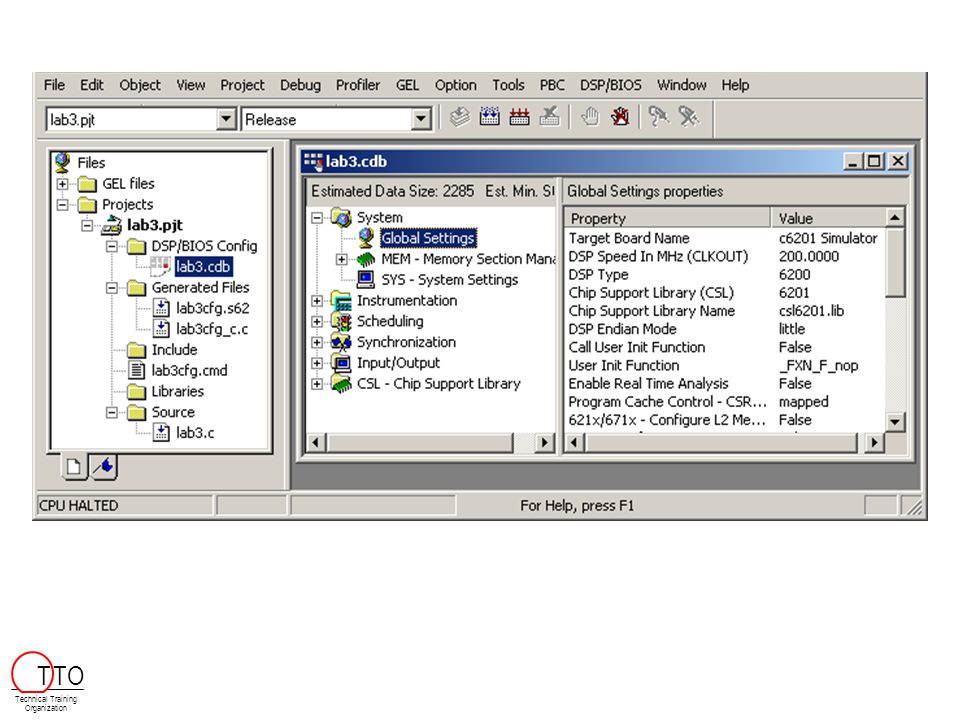This screenshot has width=960, height=720.
Task: Expand the GEL files folder
Action: [x=62, y=184]
